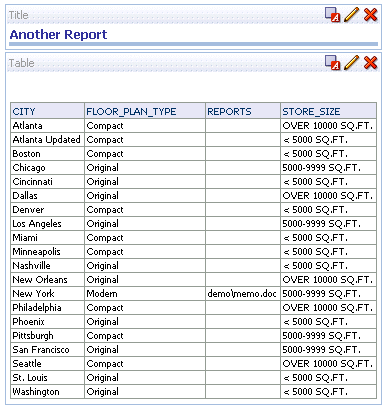Click floor plan type for Chicago row
Screen dimensions: 391x415
(145, 168)
